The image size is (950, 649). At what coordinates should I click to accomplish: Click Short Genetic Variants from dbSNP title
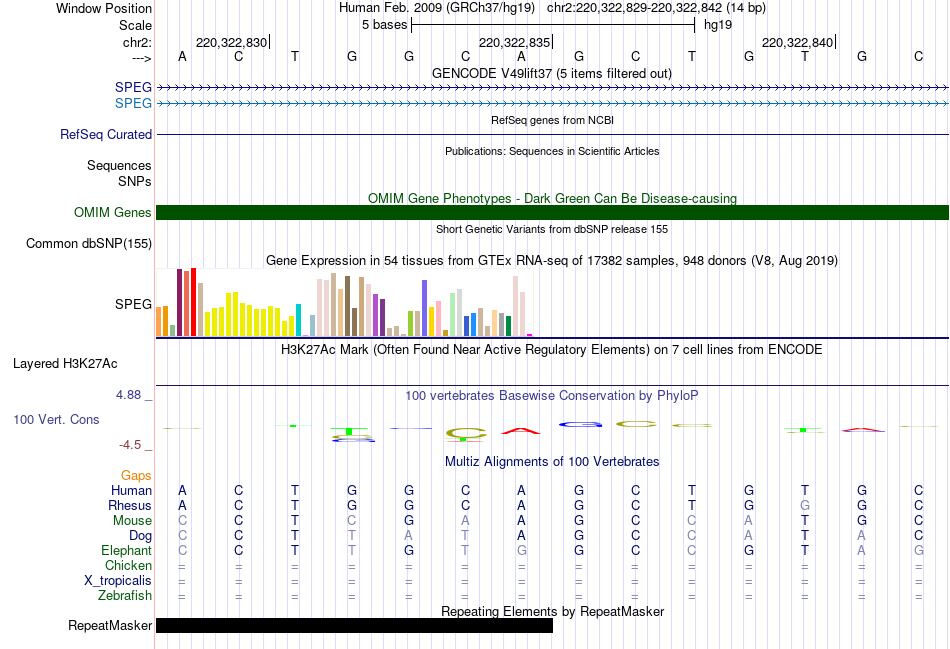pos(552,229)
